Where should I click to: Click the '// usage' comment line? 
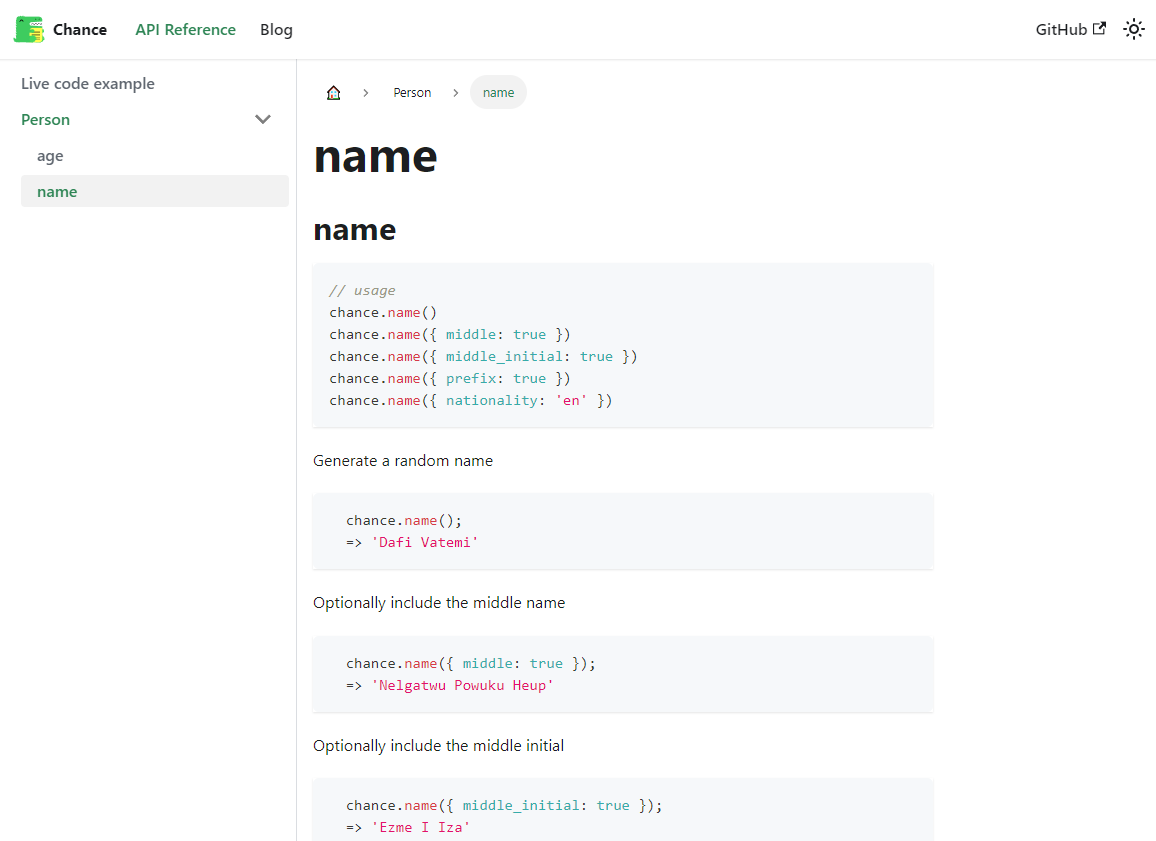tap(362, 290)
